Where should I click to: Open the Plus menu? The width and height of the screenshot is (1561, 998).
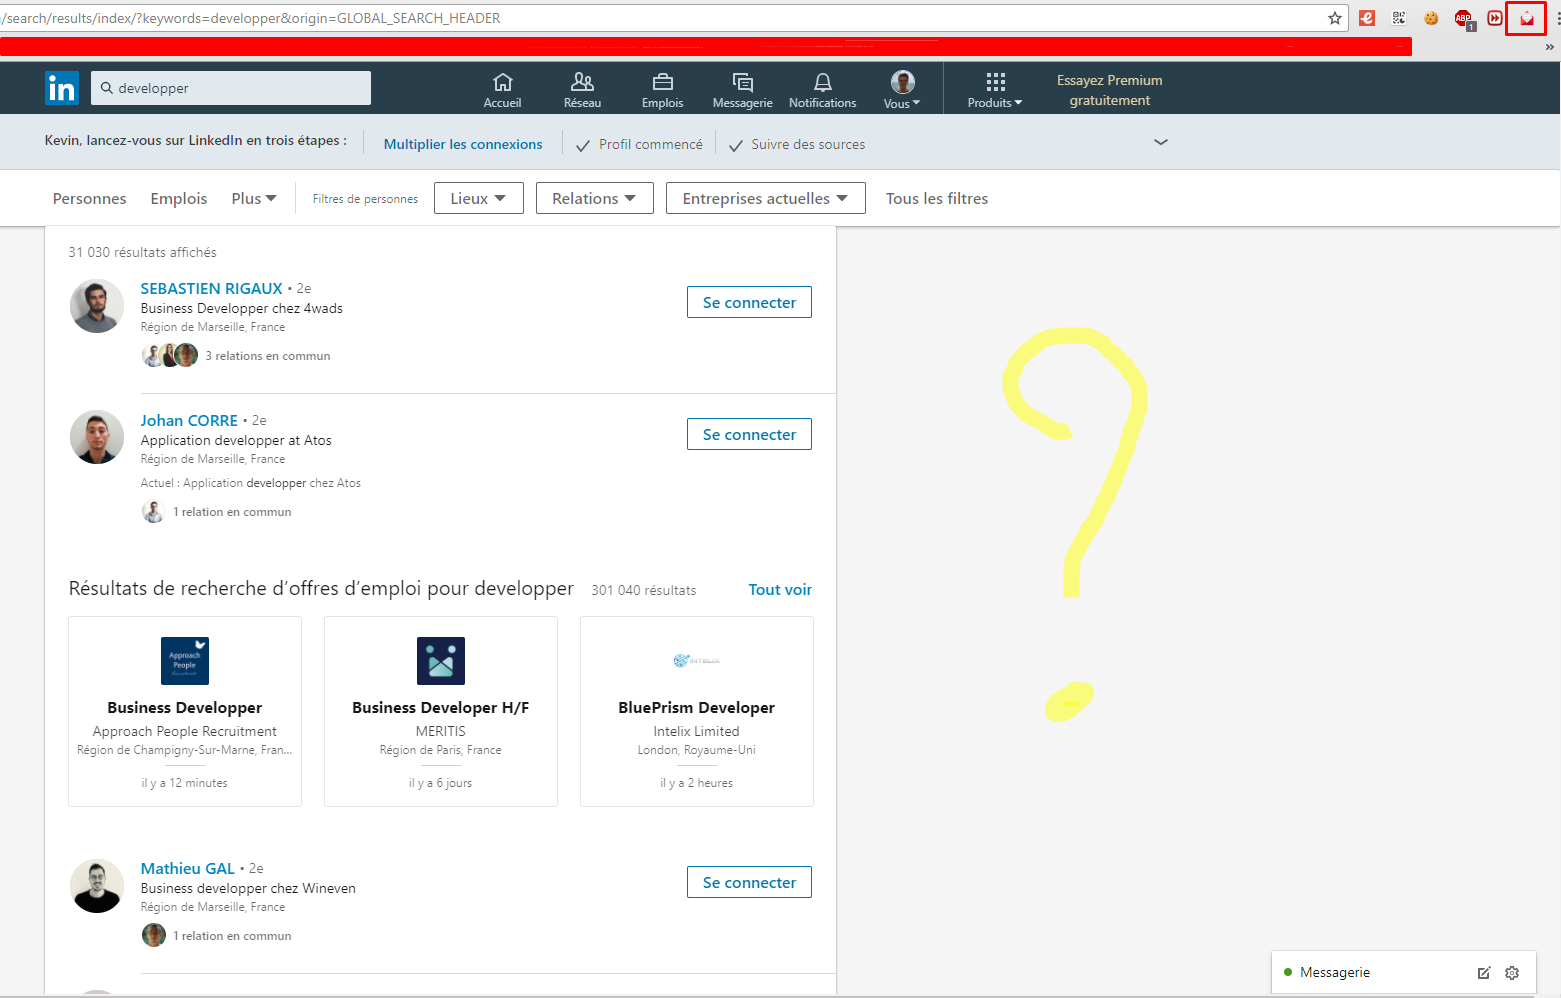coord(253,198)
